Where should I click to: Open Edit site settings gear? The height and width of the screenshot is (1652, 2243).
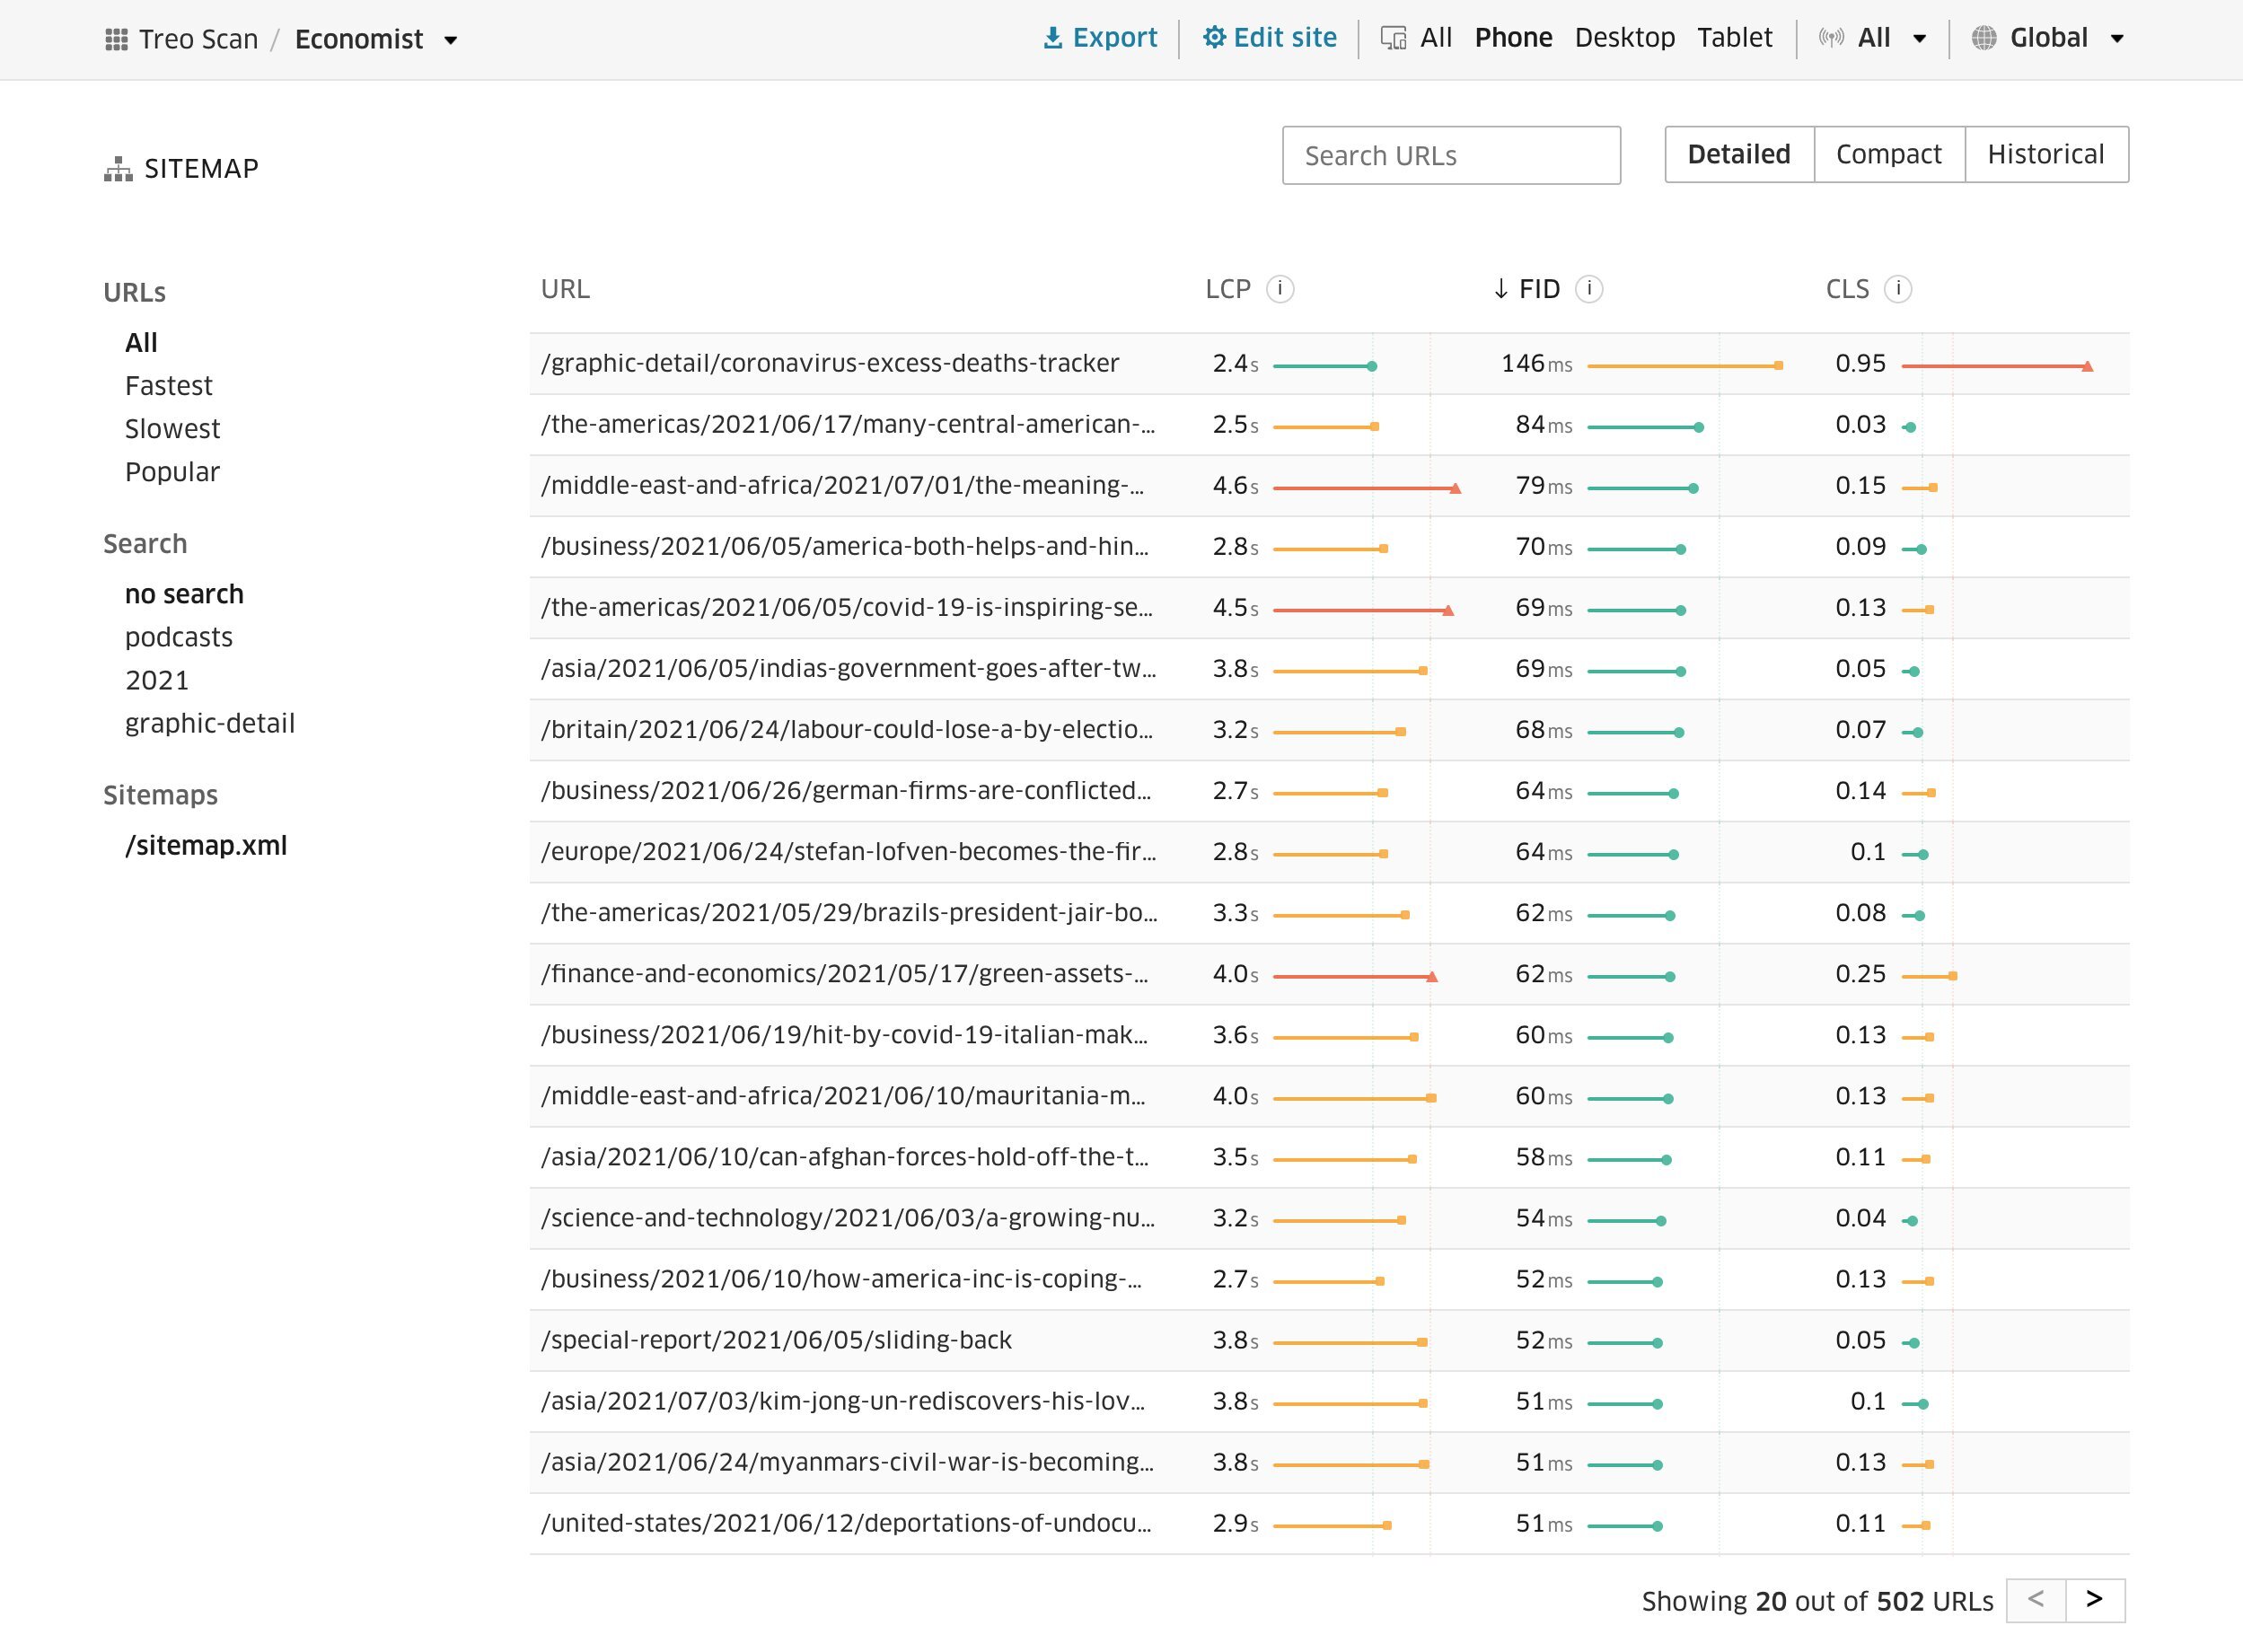pos(1215,37)
